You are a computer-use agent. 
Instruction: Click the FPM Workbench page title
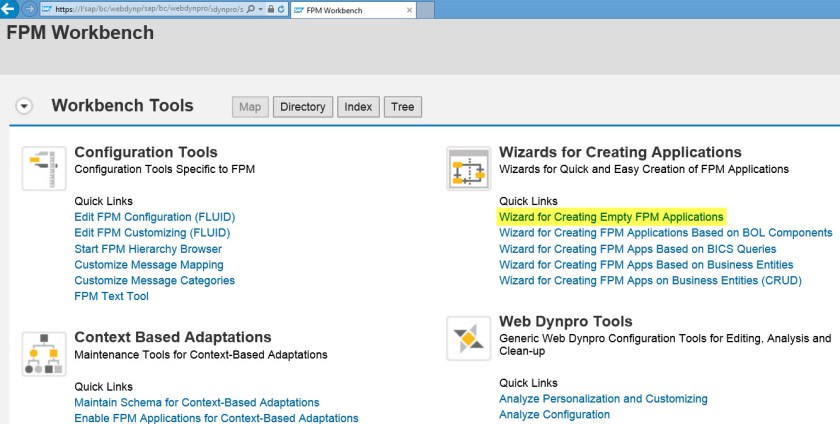click(80, 33)
